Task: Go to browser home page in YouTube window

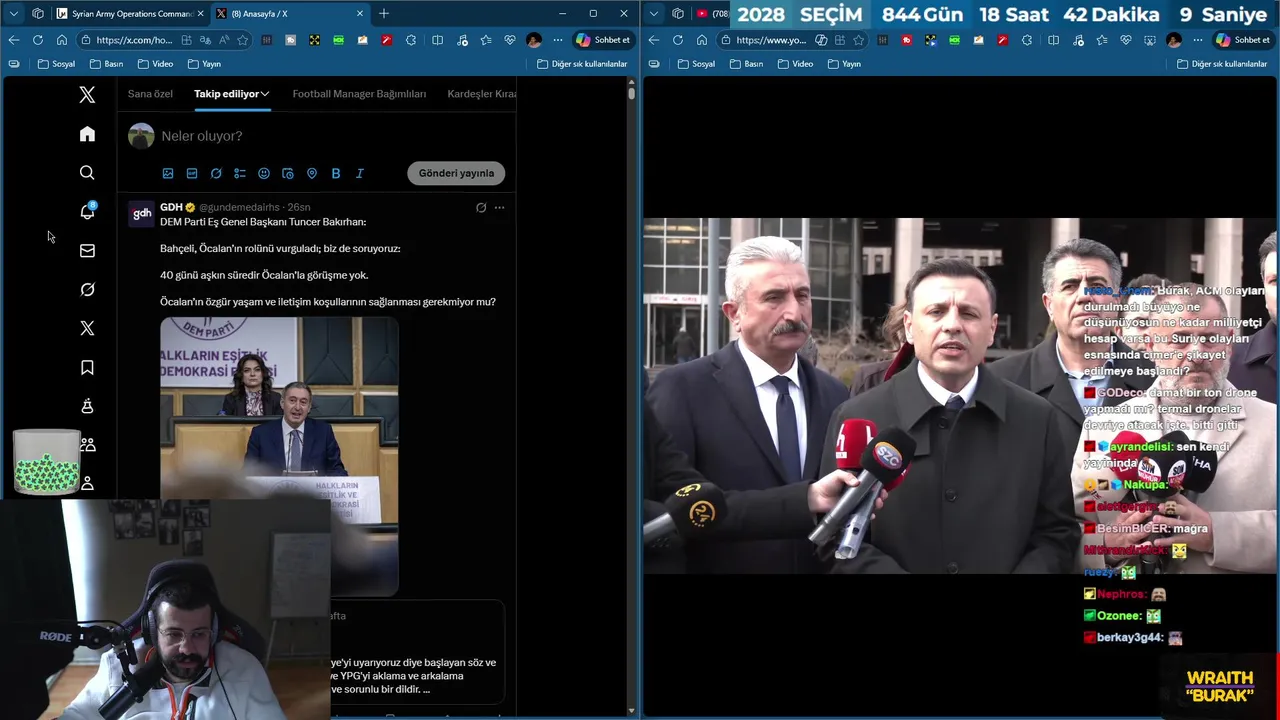Action: [x=702, y=40]
